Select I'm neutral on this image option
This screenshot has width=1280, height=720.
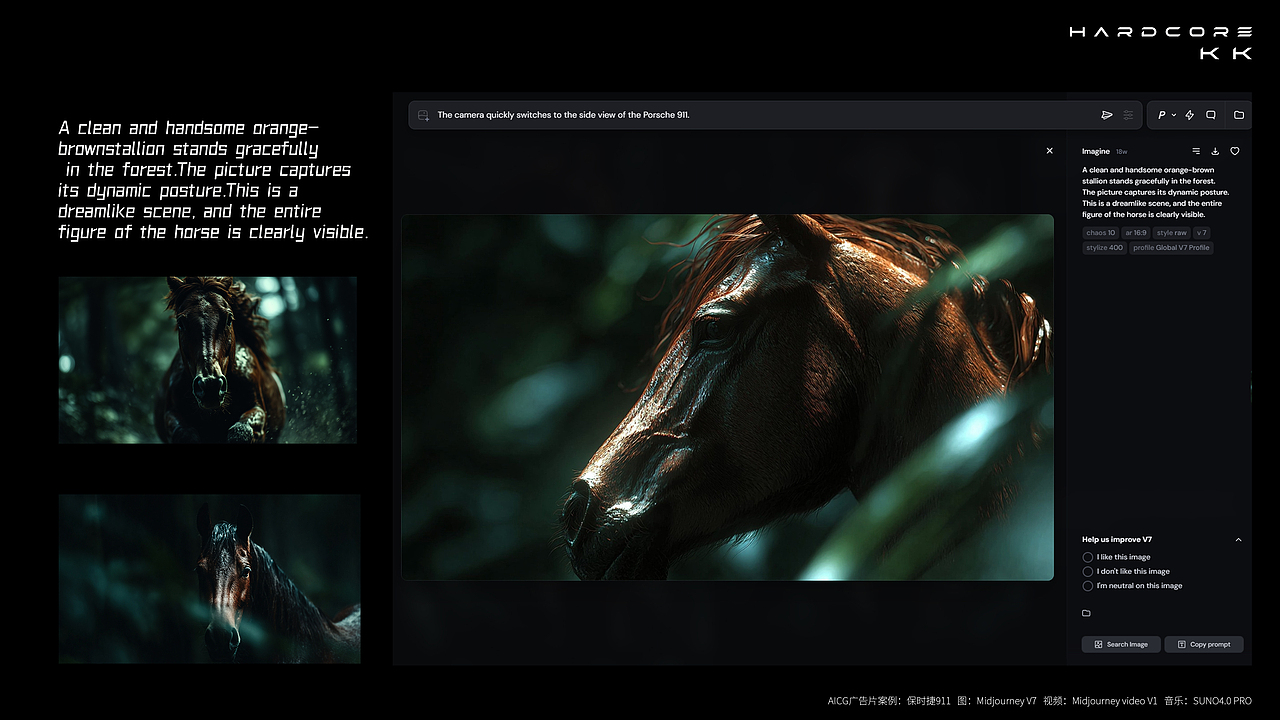(1133, 586)
